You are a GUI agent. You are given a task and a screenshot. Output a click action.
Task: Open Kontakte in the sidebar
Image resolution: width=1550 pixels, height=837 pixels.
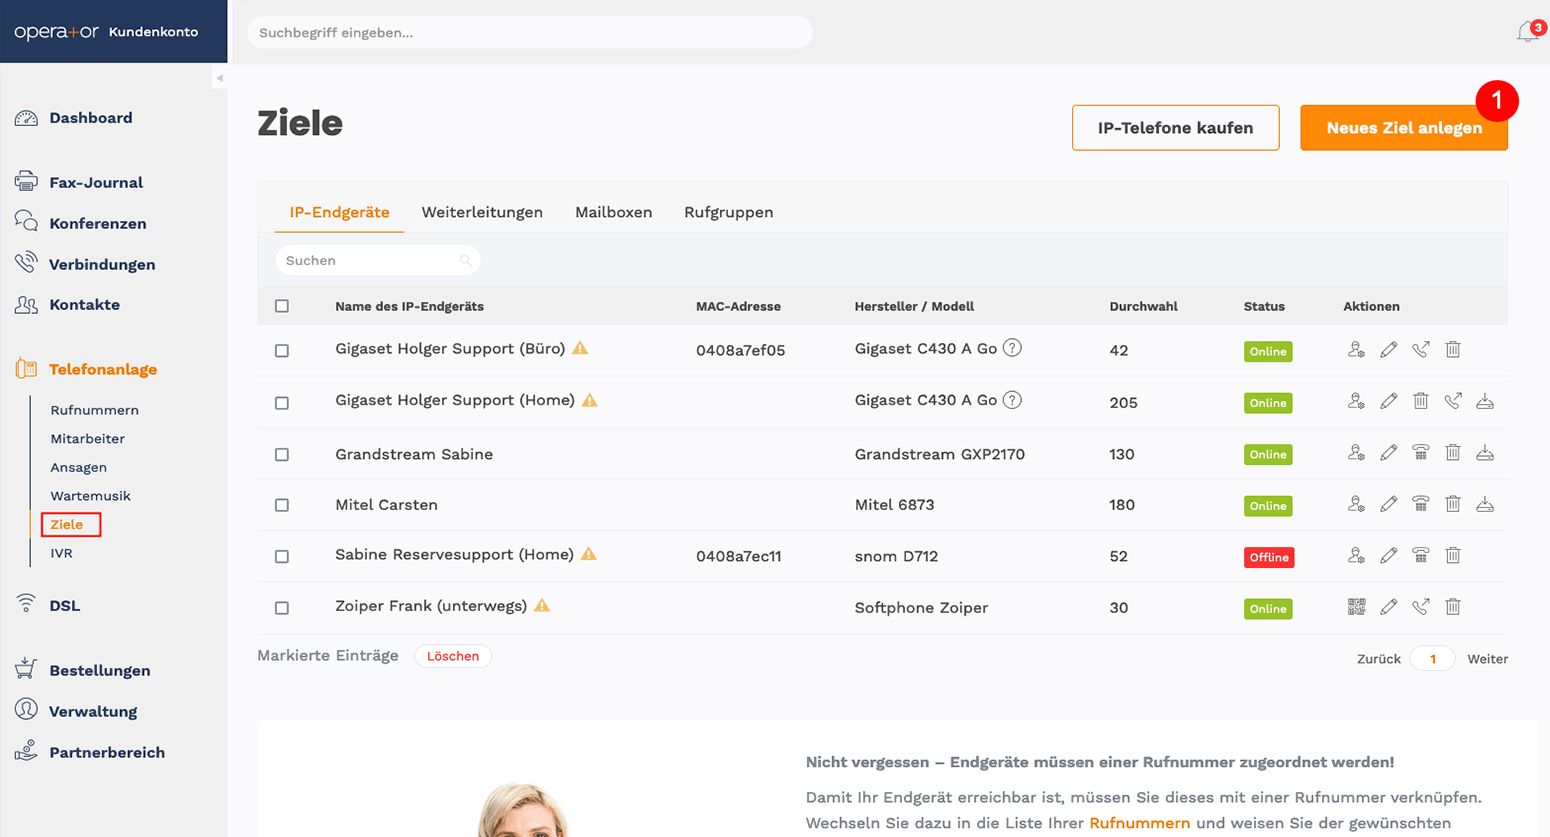(84, 304)
